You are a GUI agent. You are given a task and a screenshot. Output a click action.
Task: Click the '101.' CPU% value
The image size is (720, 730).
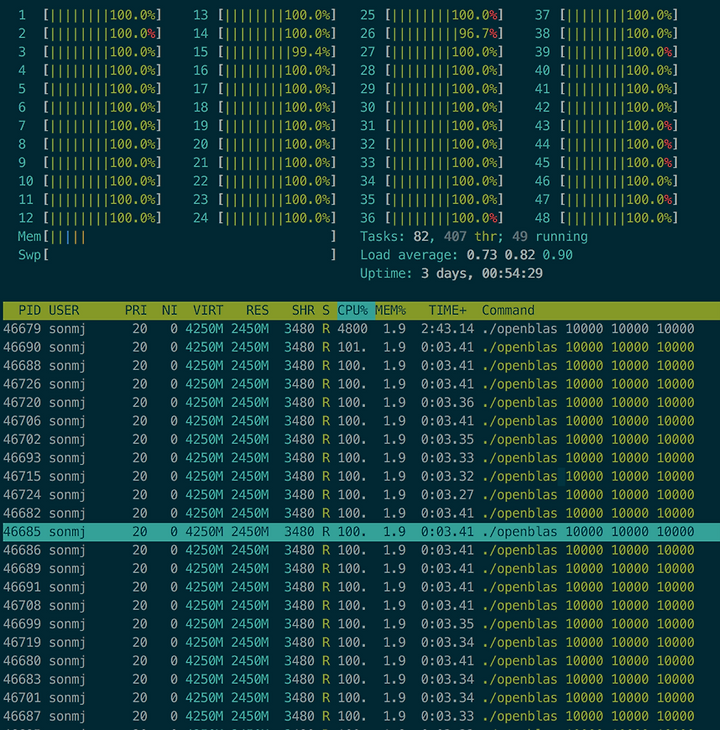coord(352,347)
